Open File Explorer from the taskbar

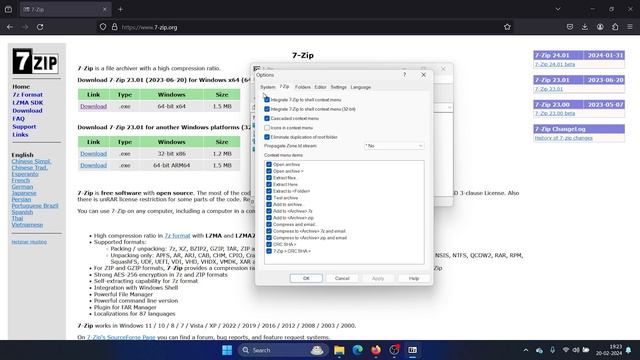(339, 350)
